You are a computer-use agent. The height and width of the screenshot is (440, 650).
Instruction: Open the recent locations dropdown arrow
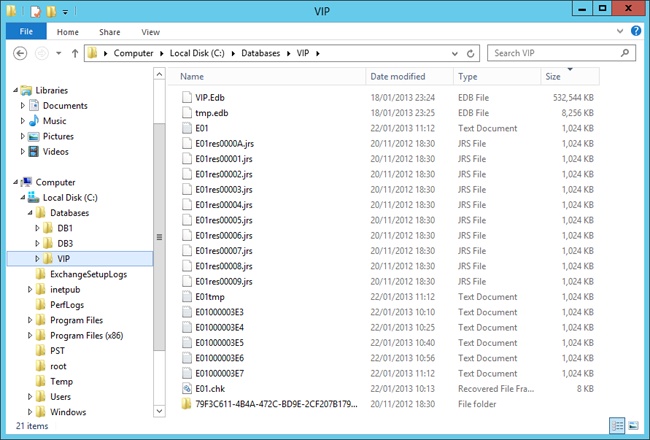click(x=58, y=53)
